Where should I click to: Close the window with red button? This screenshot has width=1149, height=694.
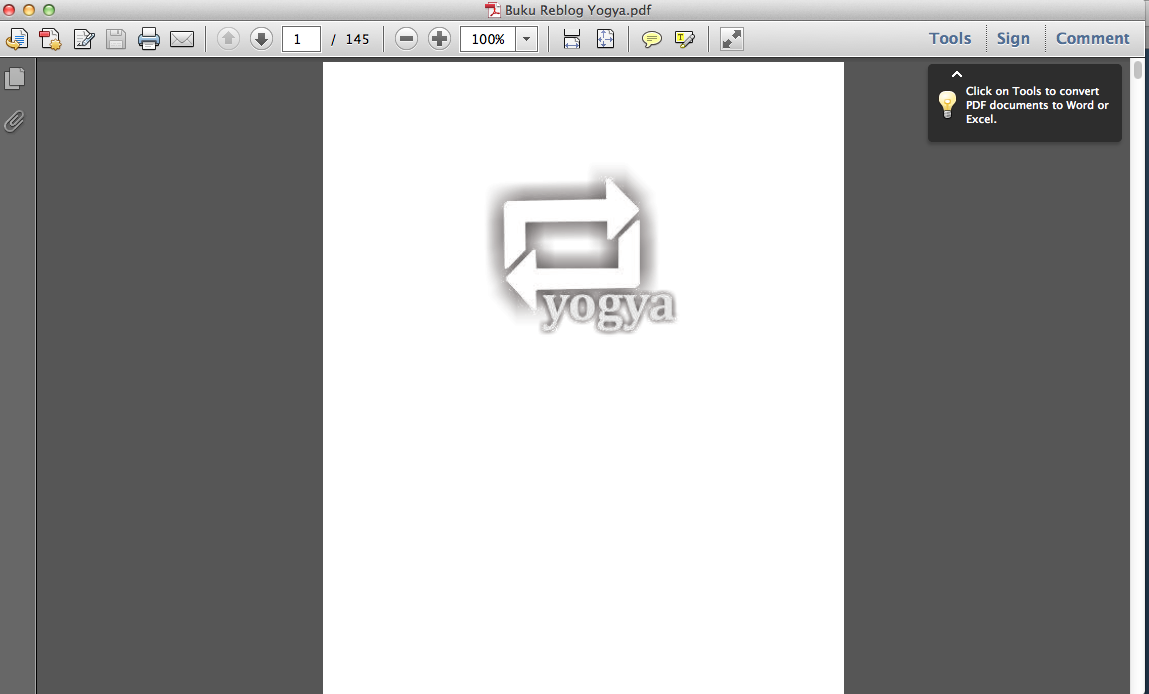click(x=9, y=10)
